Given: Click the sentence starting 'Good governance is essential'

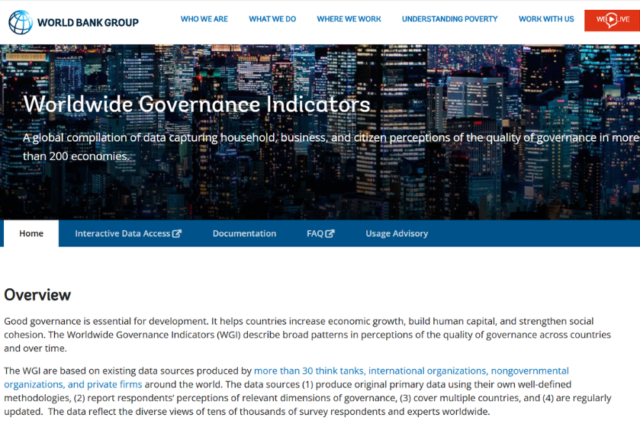Looking at the screenshot, I should (x=106, y=321).
